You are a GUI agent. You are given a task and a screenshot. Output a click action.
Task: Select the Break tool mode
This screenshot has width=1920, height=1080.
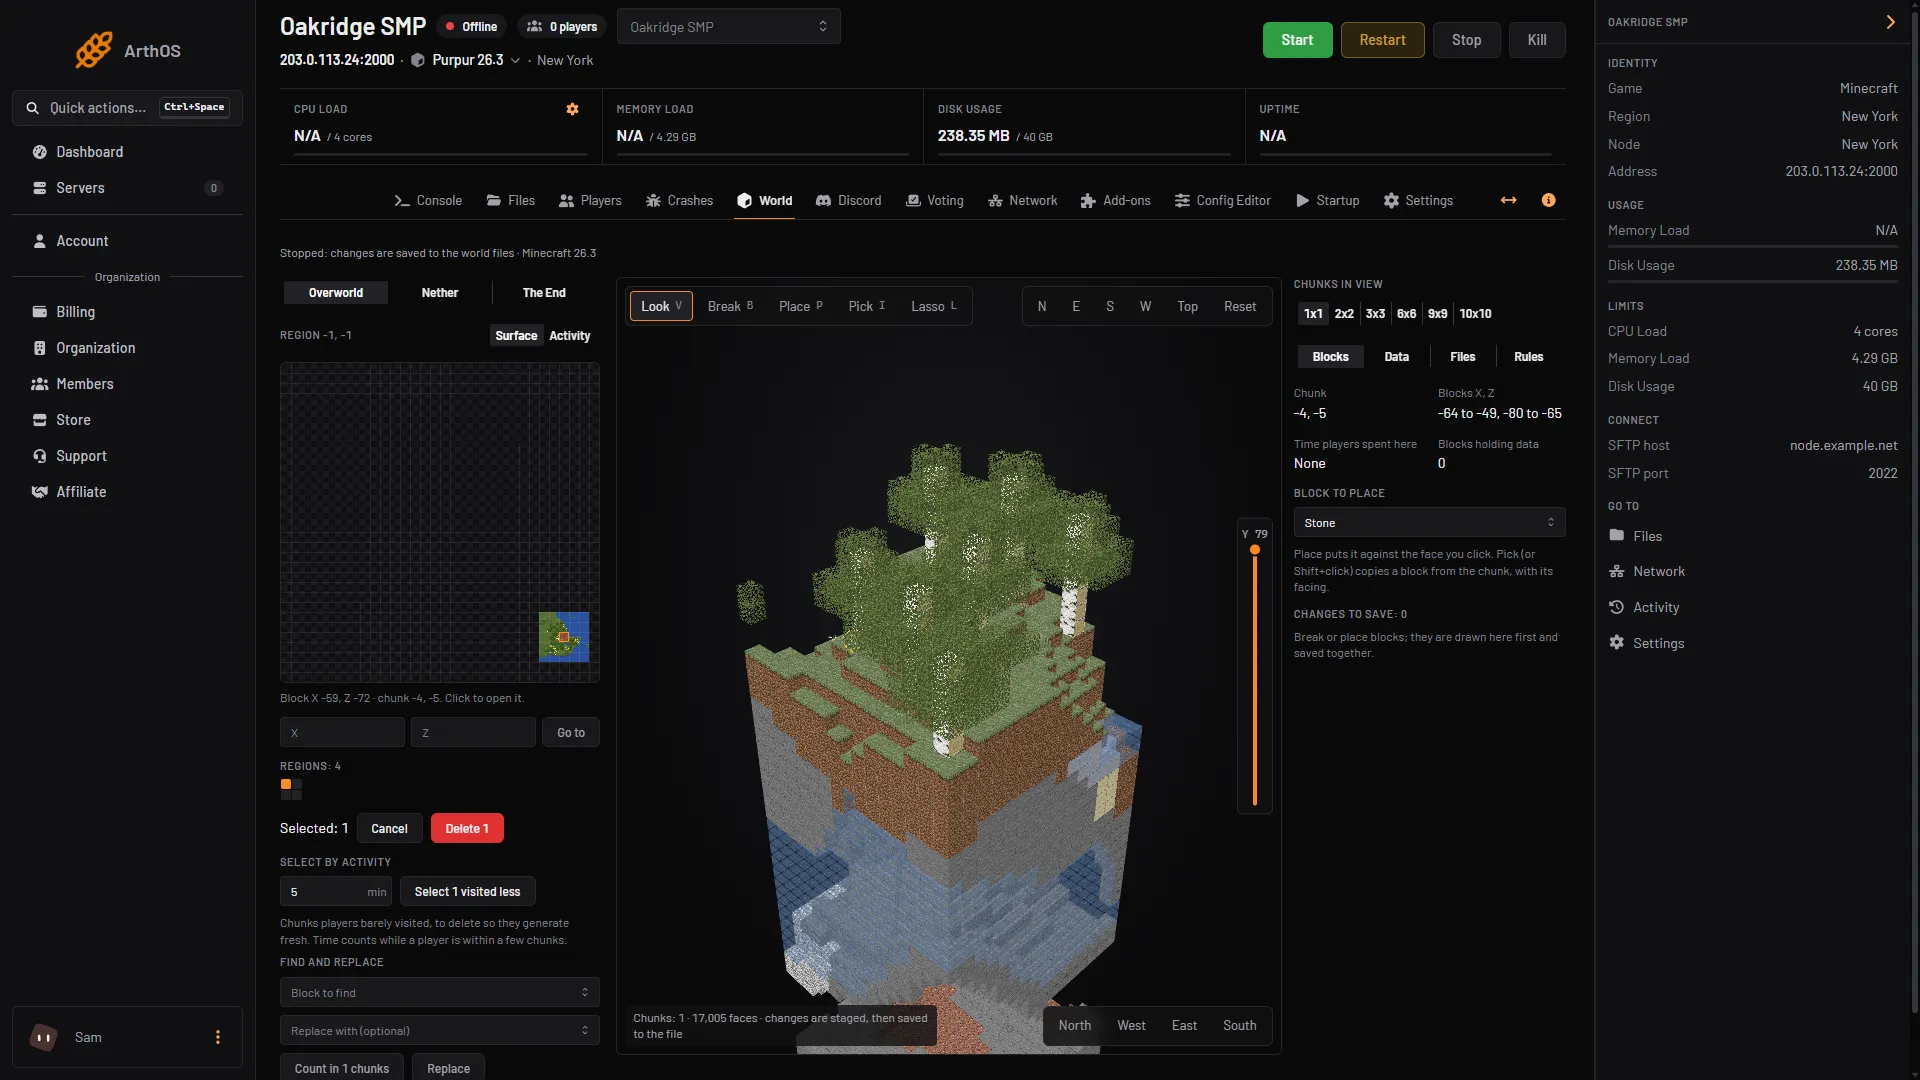click(x=730, y=306)
